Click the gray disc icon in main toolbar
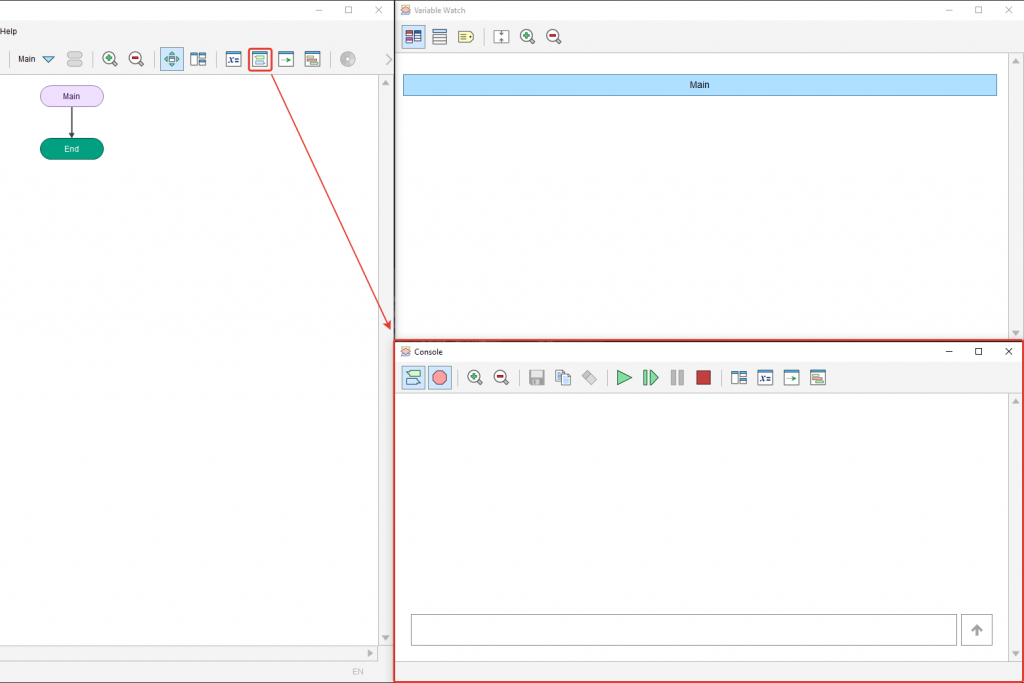The width and height of the screenshot is (1024, 683). [347, 59]
